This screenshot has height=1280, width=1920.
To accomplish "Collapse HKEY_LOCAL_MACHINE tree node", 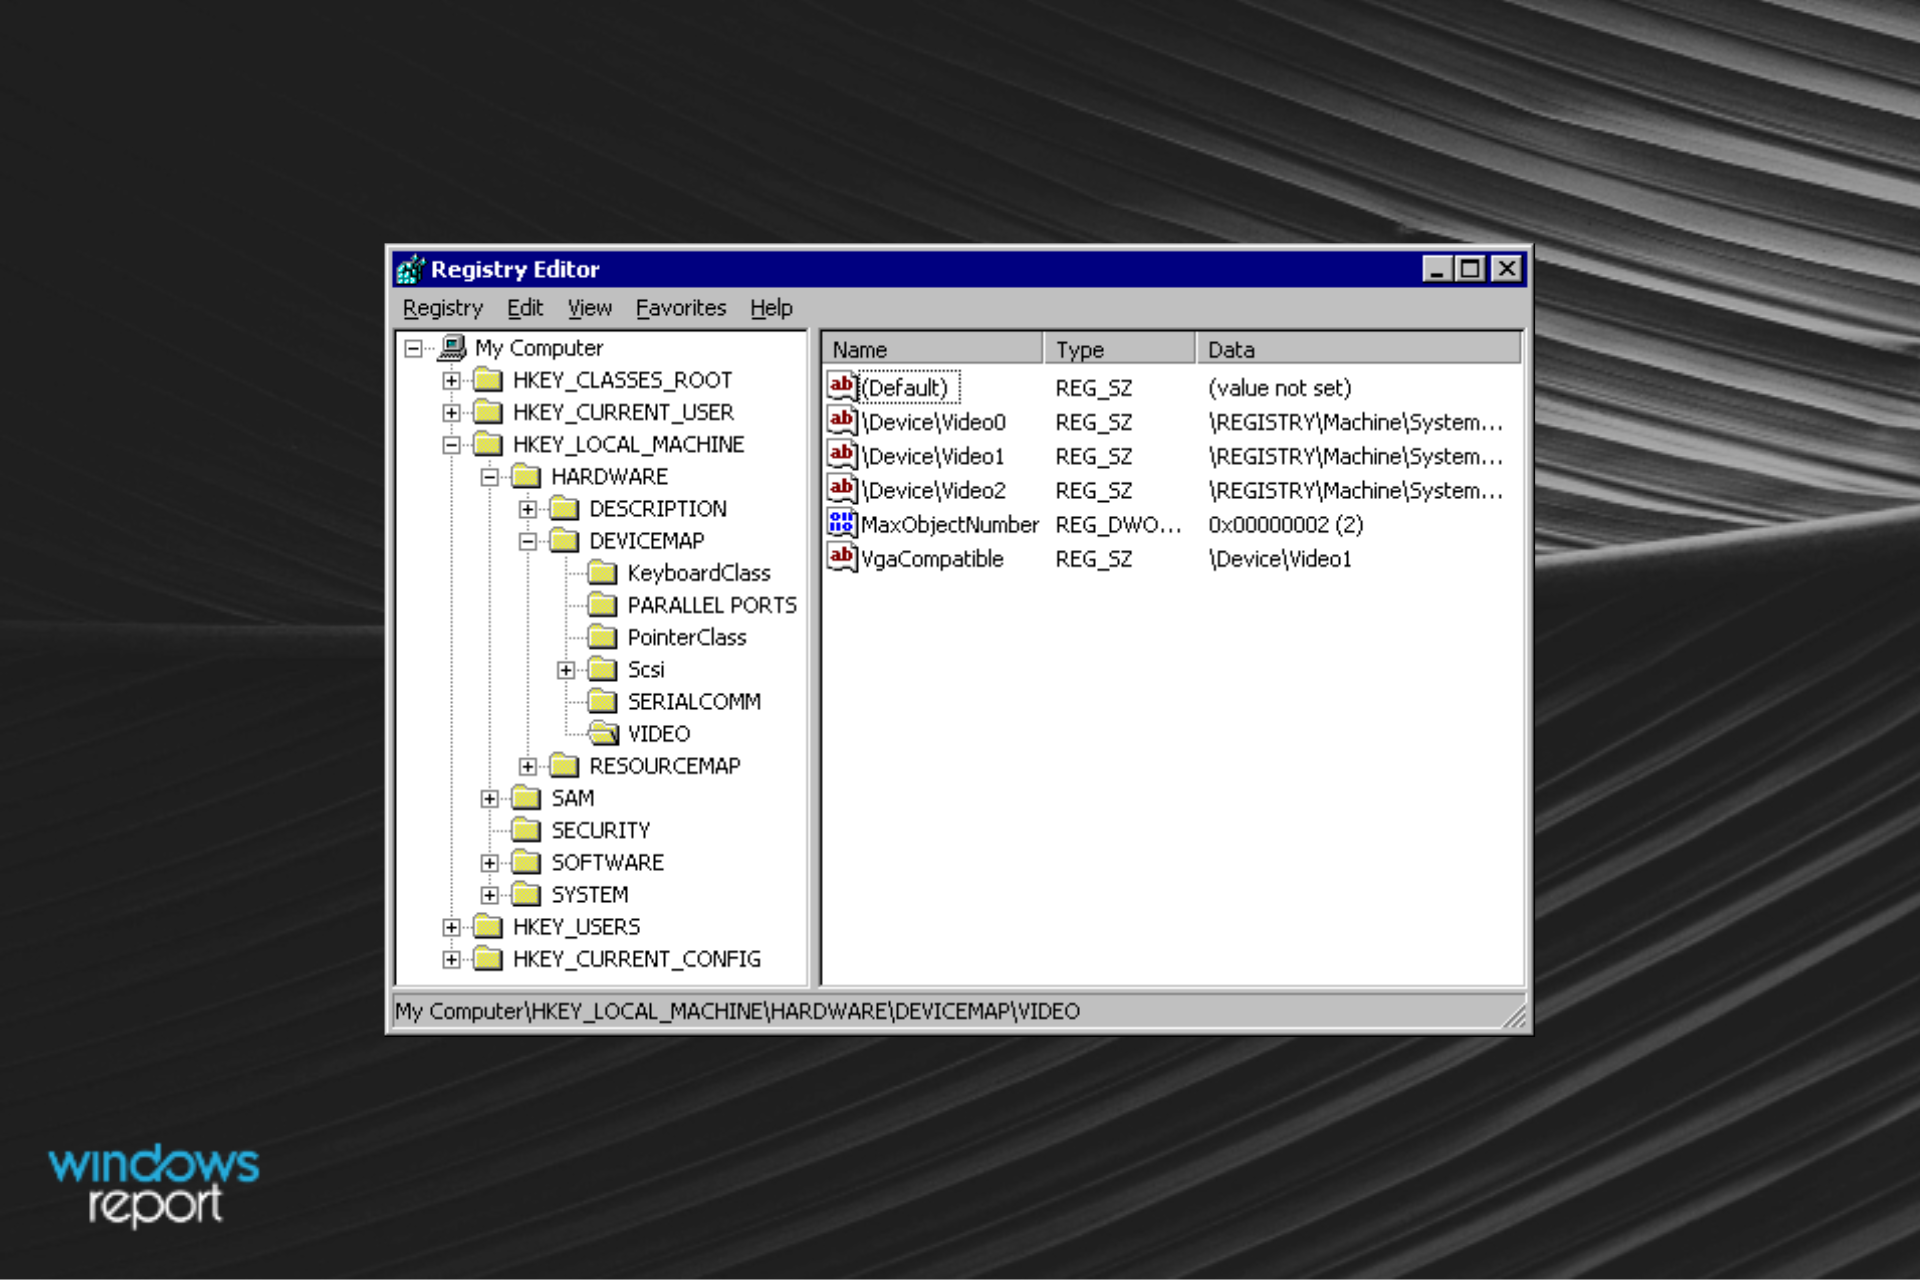I will (x=451, y=445).
